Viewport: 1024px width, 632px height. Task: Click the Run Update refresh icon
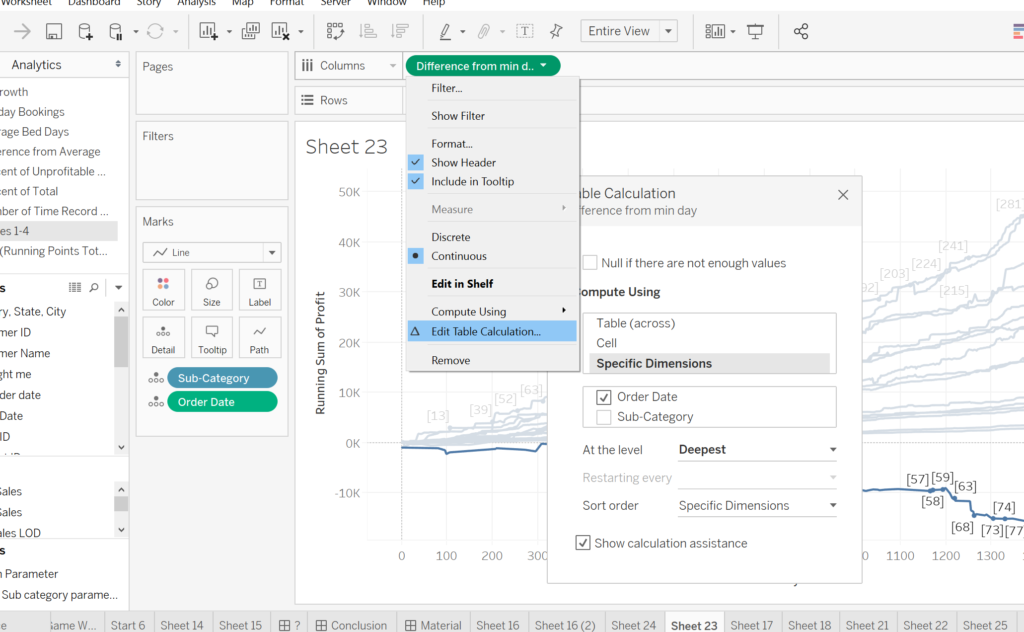pos(155,31)
